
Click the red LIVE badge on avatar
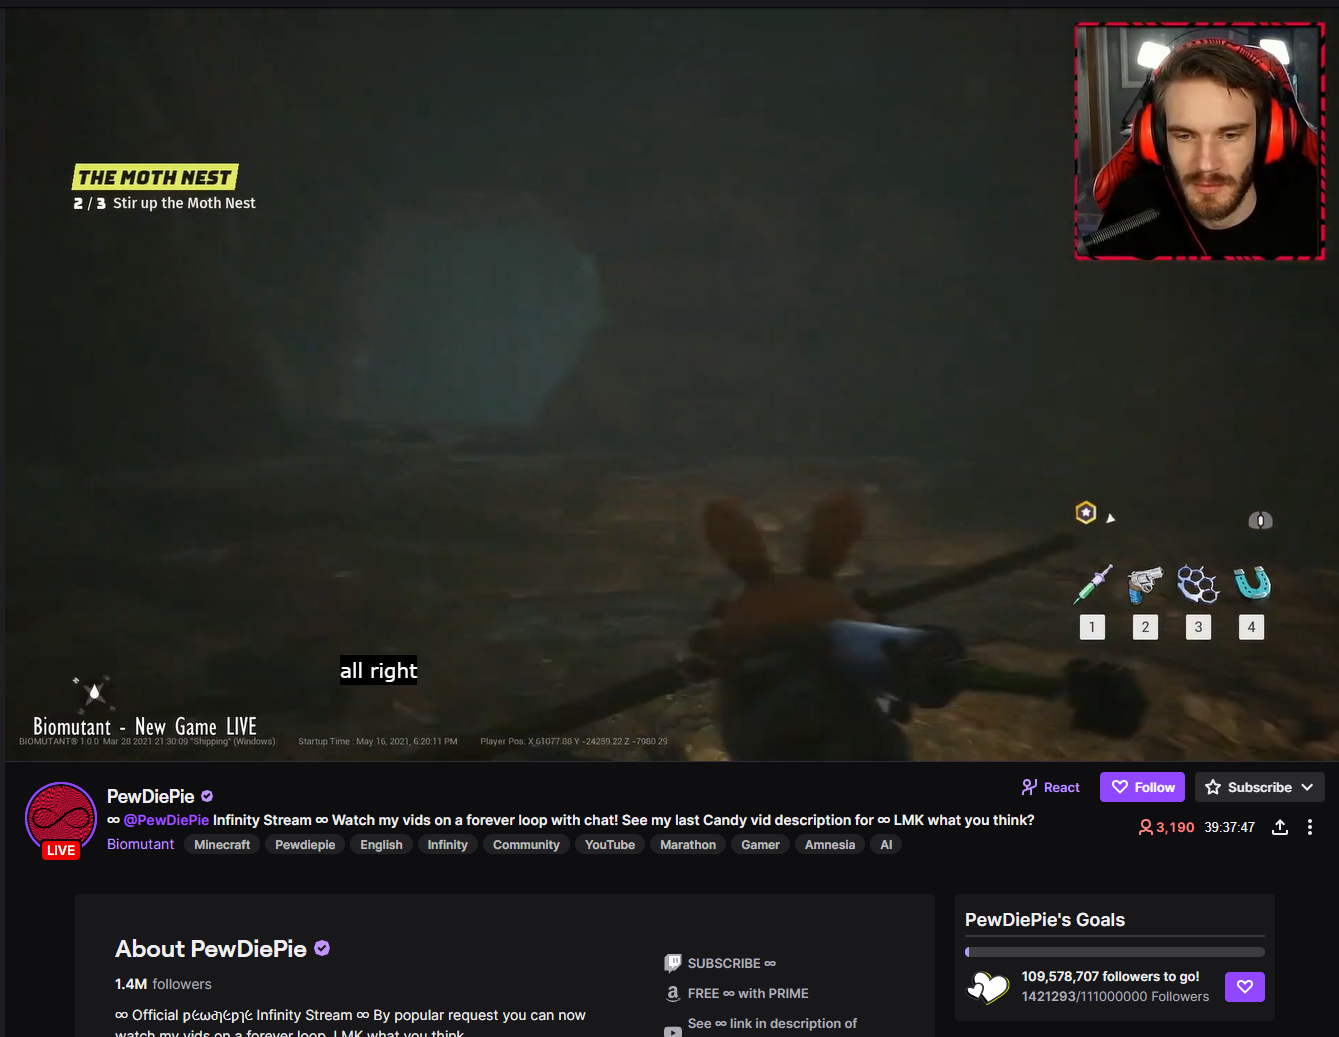click(x=61, y=850)
